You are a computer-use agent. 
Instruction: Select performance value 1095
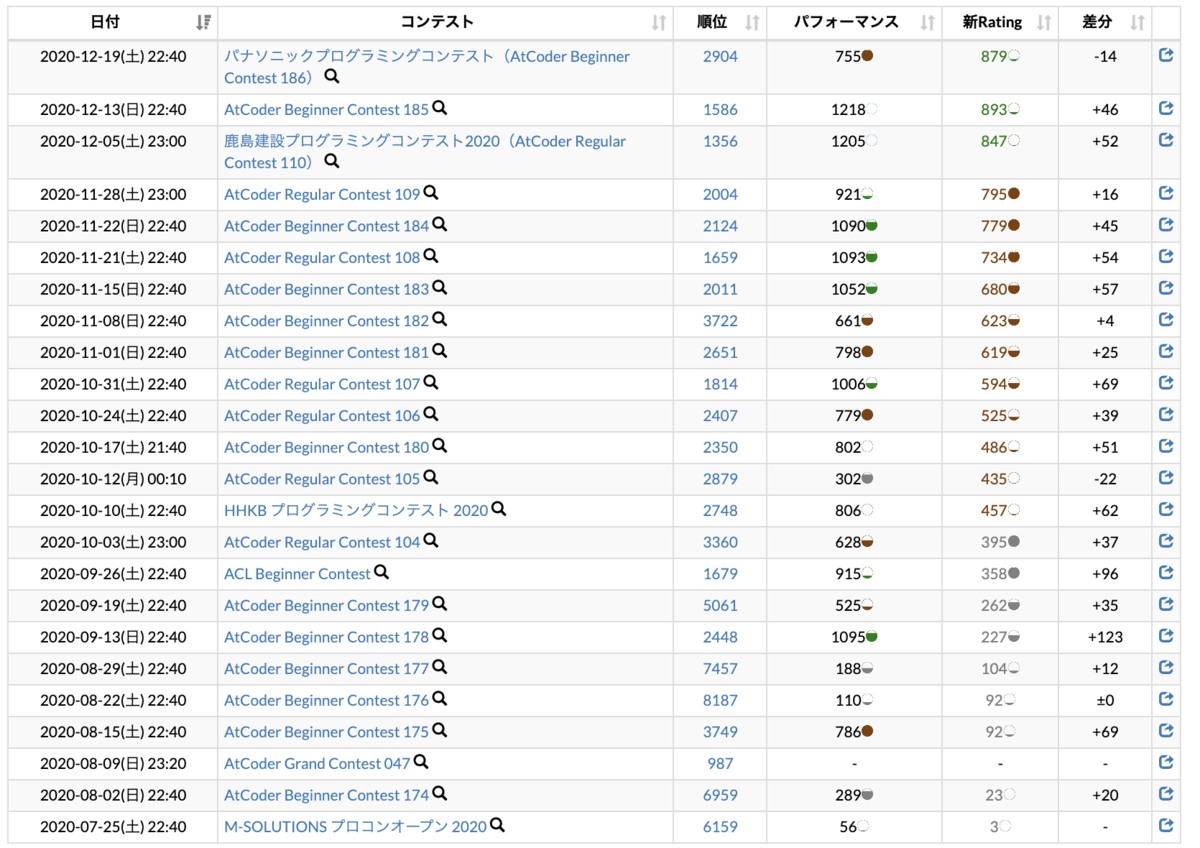[x=848, y=638]
